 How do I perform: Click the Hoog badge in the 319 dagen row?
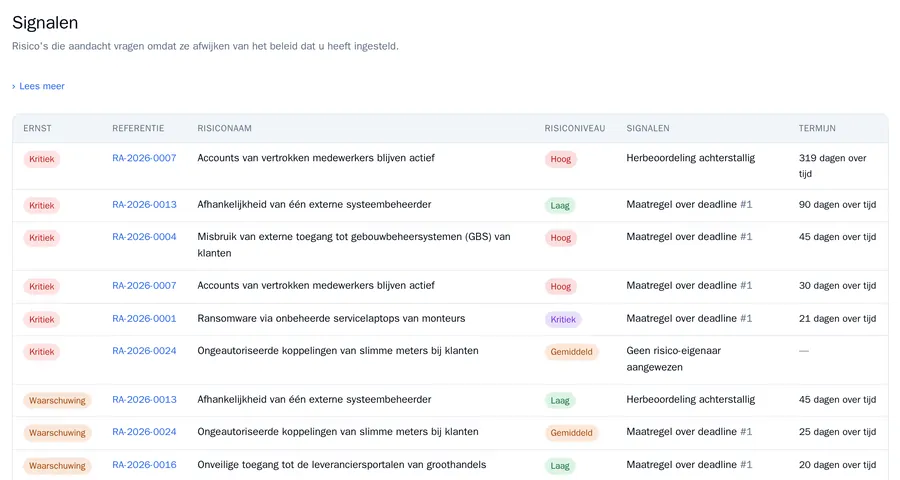[x=561, y=159]
